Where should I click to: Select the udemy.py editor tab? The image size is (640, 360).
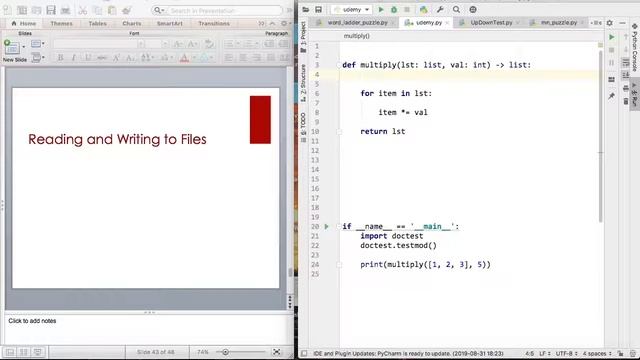coord(425,23)
